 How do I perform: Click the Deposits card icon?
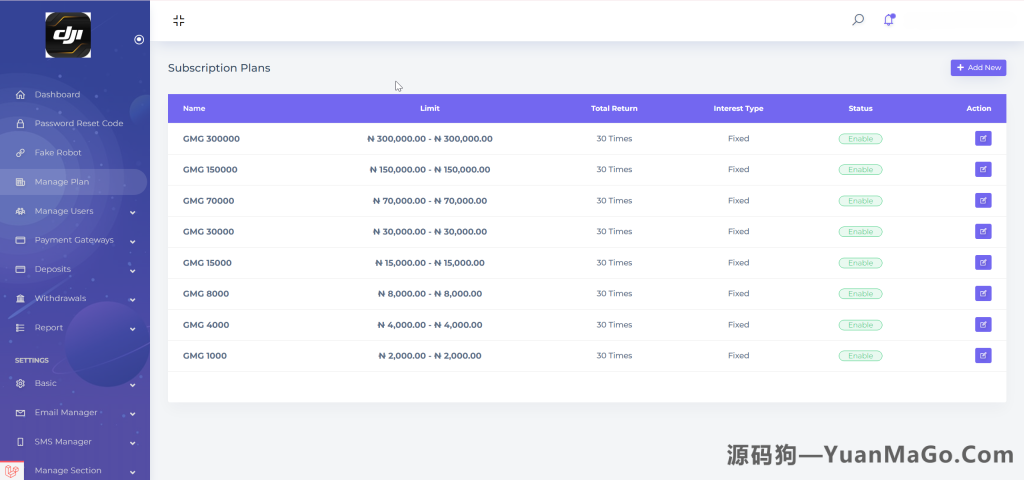20,269
